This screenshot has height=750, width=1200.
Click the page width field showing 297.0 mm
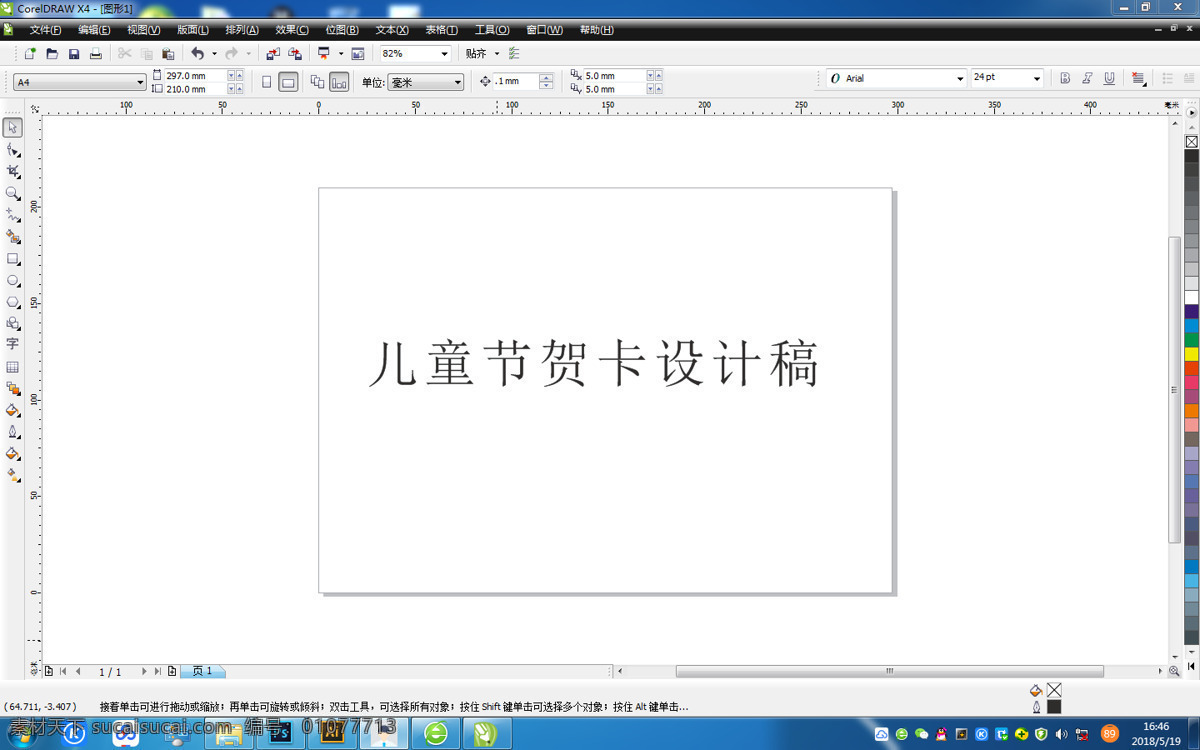click(195, 76)
